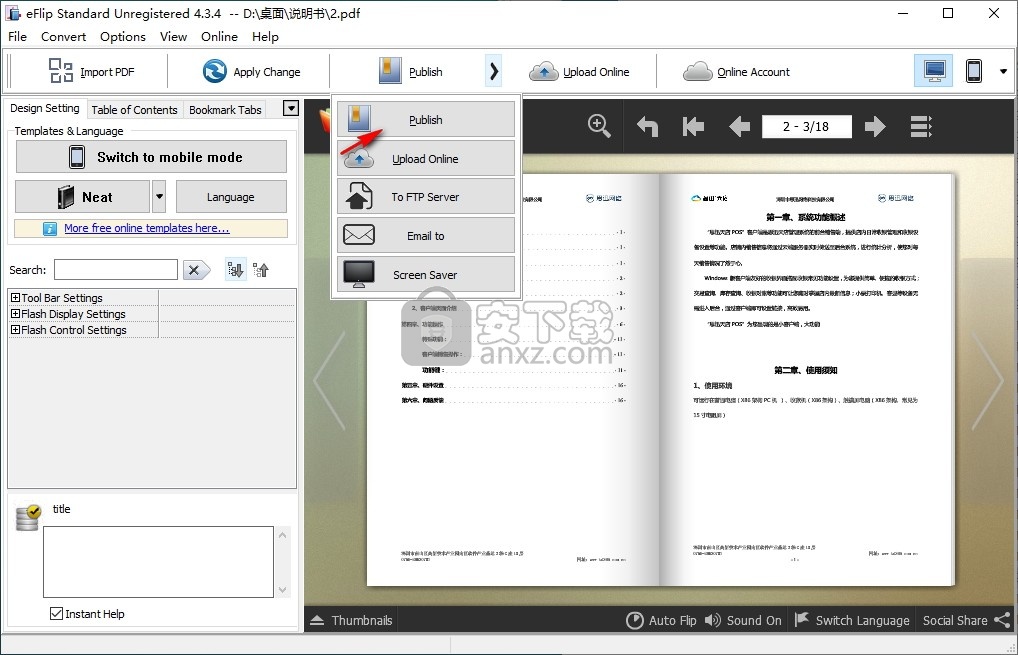
Task: Toggle the Instant Help checkbox
Action: click(x=56, y=613)
